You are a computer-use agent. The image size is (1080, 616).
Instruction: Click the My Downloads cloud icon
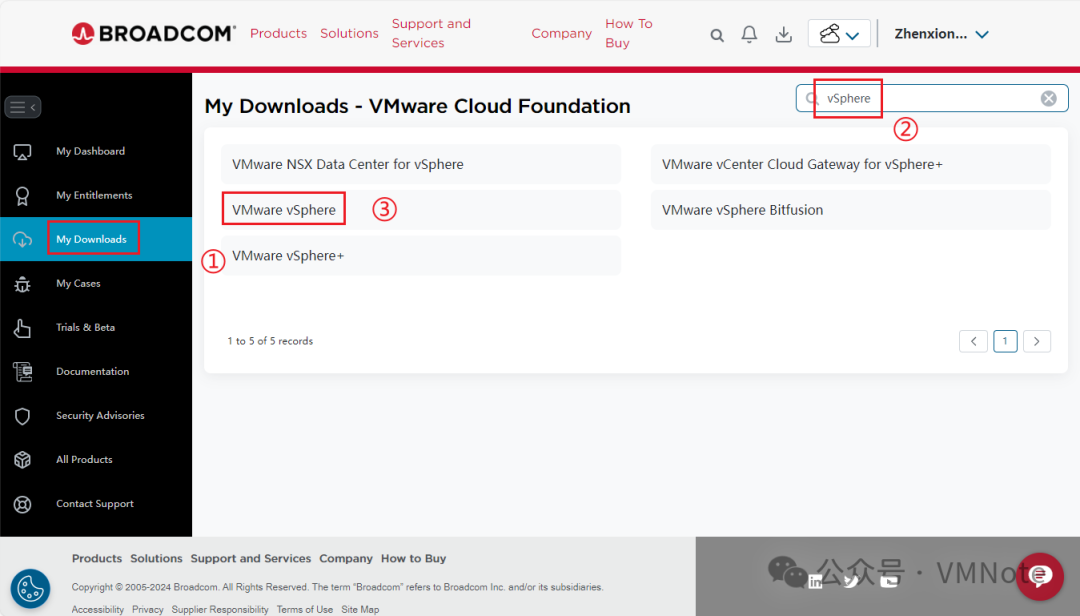[x=22, y=239]
